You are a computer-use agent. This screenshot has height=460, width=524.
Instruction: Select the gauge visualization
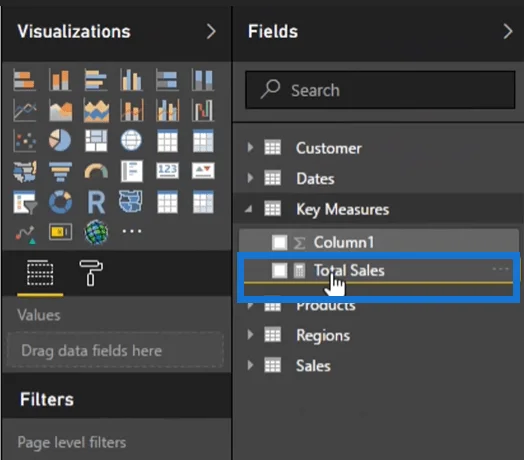[96, 171]
